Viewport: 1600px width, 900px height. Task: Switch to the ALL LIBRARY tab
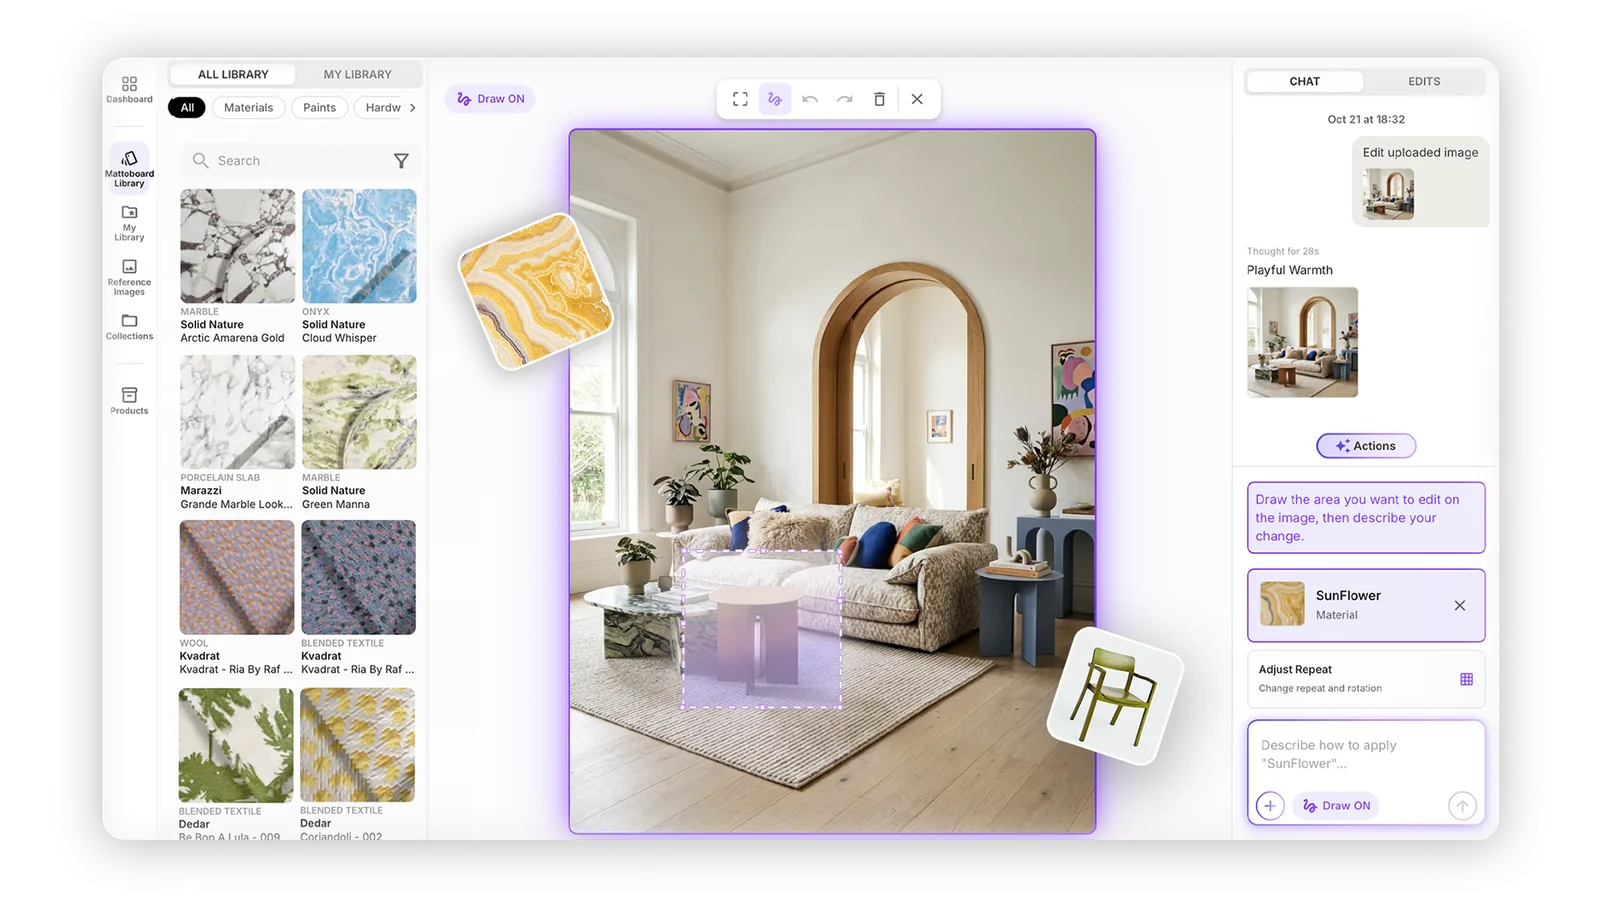(x=233, y=75)
